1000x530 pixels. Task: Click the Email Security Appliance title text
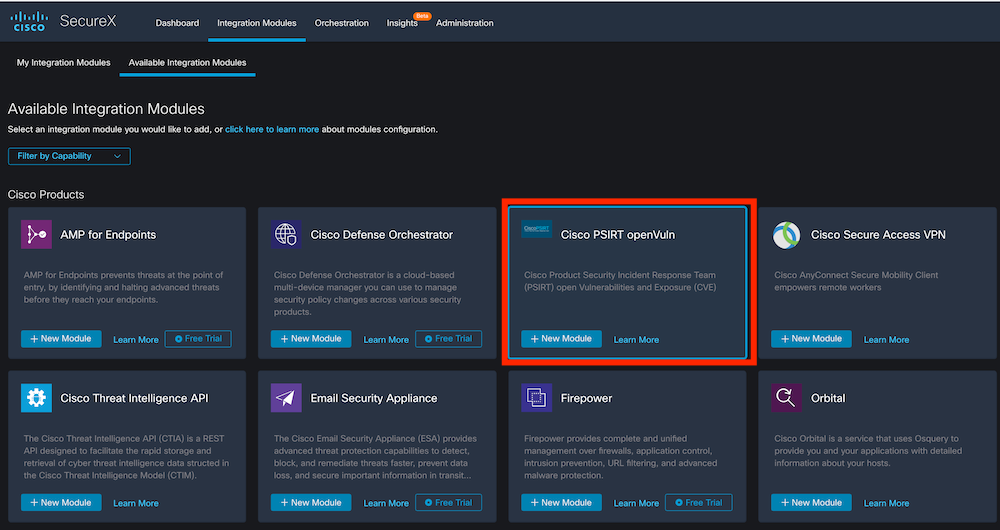374,398
